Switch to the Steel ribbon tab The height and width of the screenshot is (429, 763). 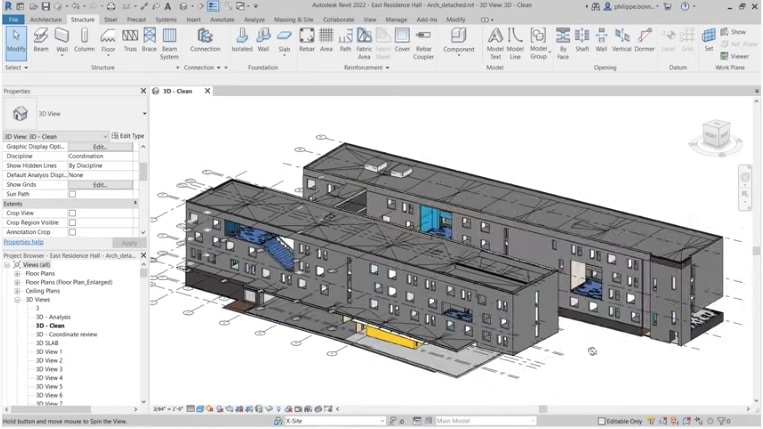pyautogui.click(x=110, y=19)
